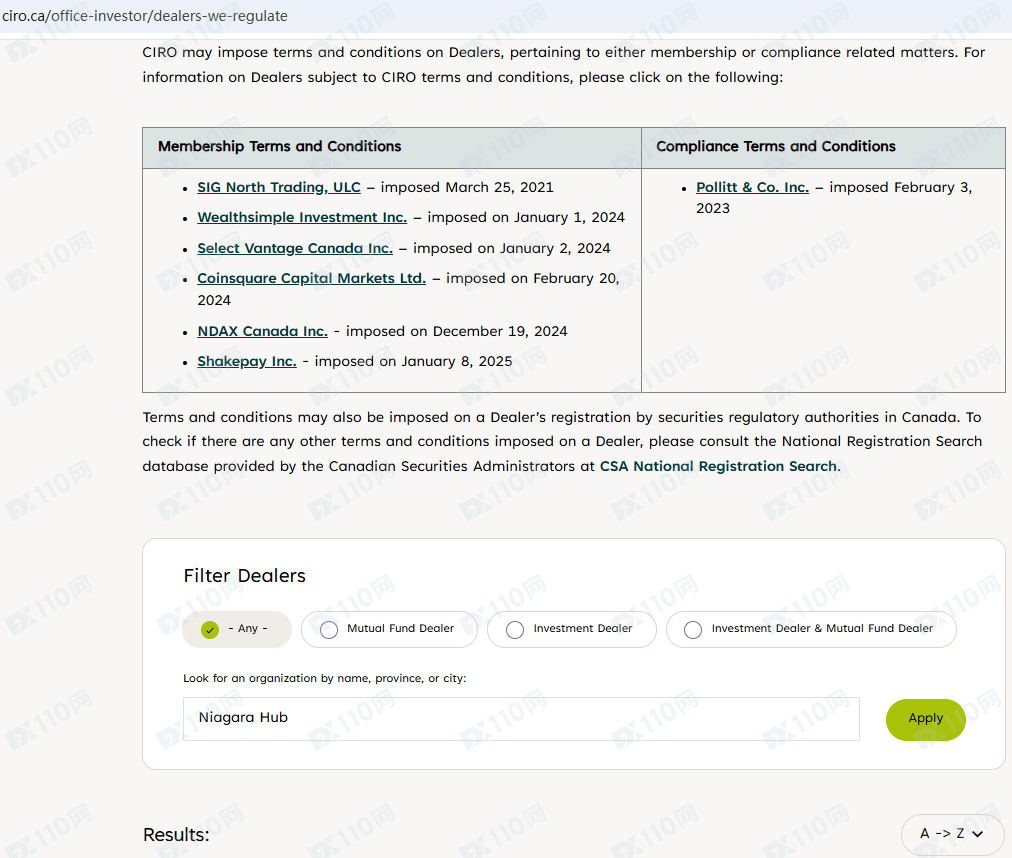Select the green checked Any filter option
The image size is (1012, 858).
click(x=210, y=629)
